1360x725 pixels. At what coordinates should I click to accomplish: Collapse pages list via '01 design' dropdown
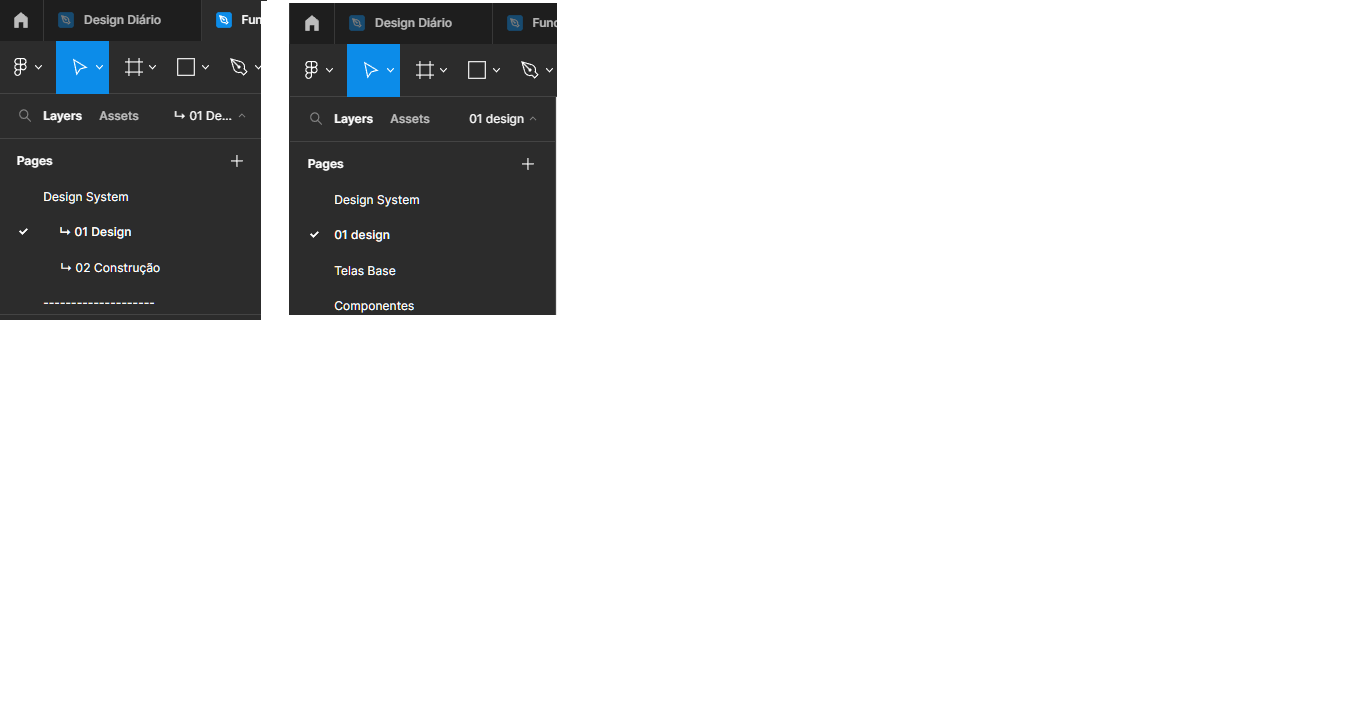[x=503, y=119]
